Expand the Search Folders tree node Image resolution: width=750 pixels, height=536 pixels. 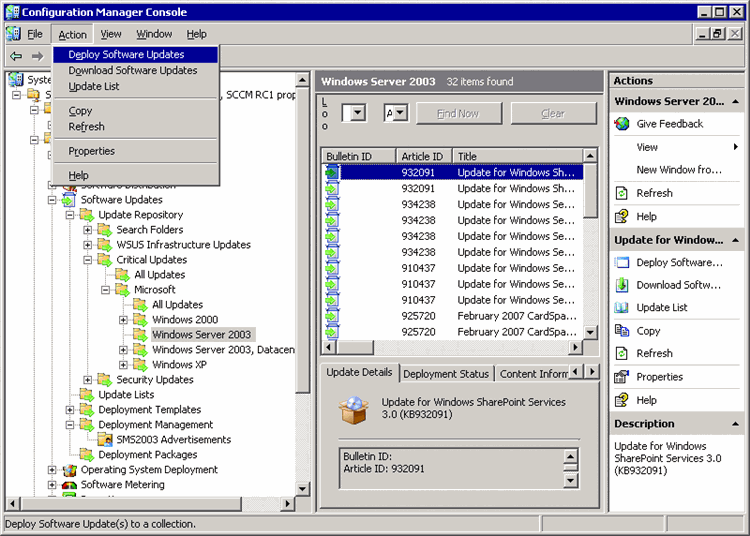(88, 230)
